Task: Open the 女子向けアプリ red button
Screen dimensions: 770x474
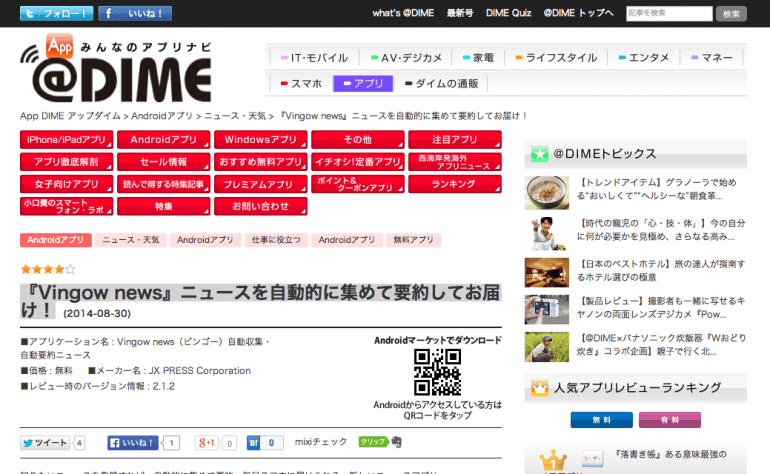Action: (x=66, y=184)
